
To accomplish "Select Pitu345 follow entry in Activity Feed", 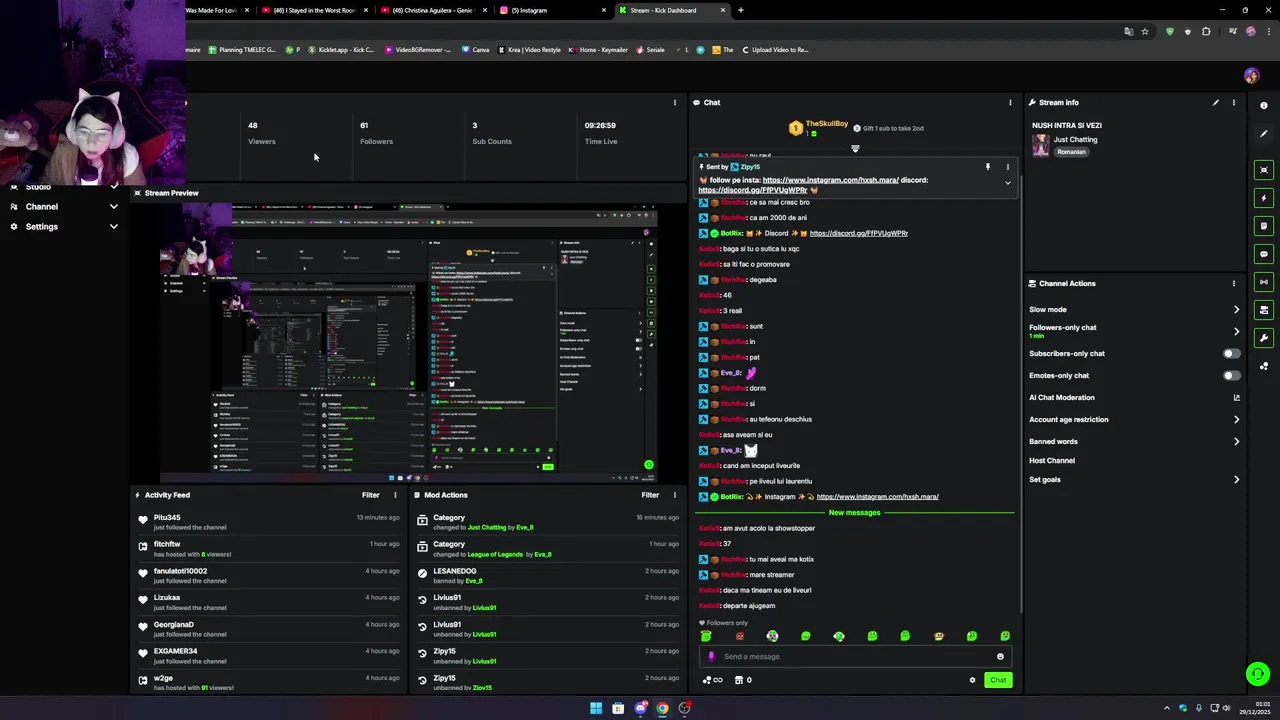I will click(x=270, y=522).
